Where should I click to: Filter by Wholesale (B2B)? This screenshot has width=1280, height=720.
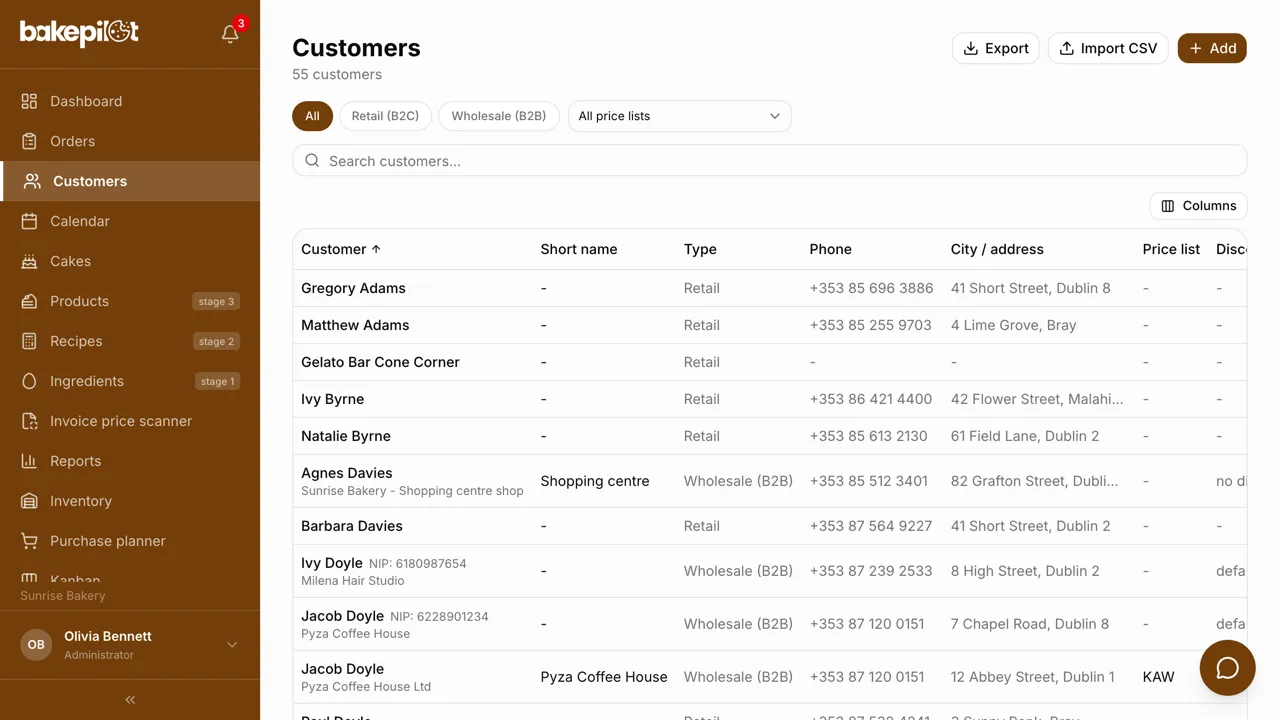[x=499, y=116]
